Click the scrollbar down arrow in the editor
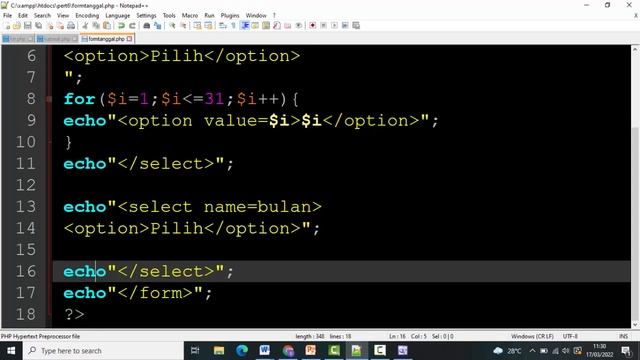Image resolution: width=640 pixels, height=360 pixels. [x=635, y=325]
